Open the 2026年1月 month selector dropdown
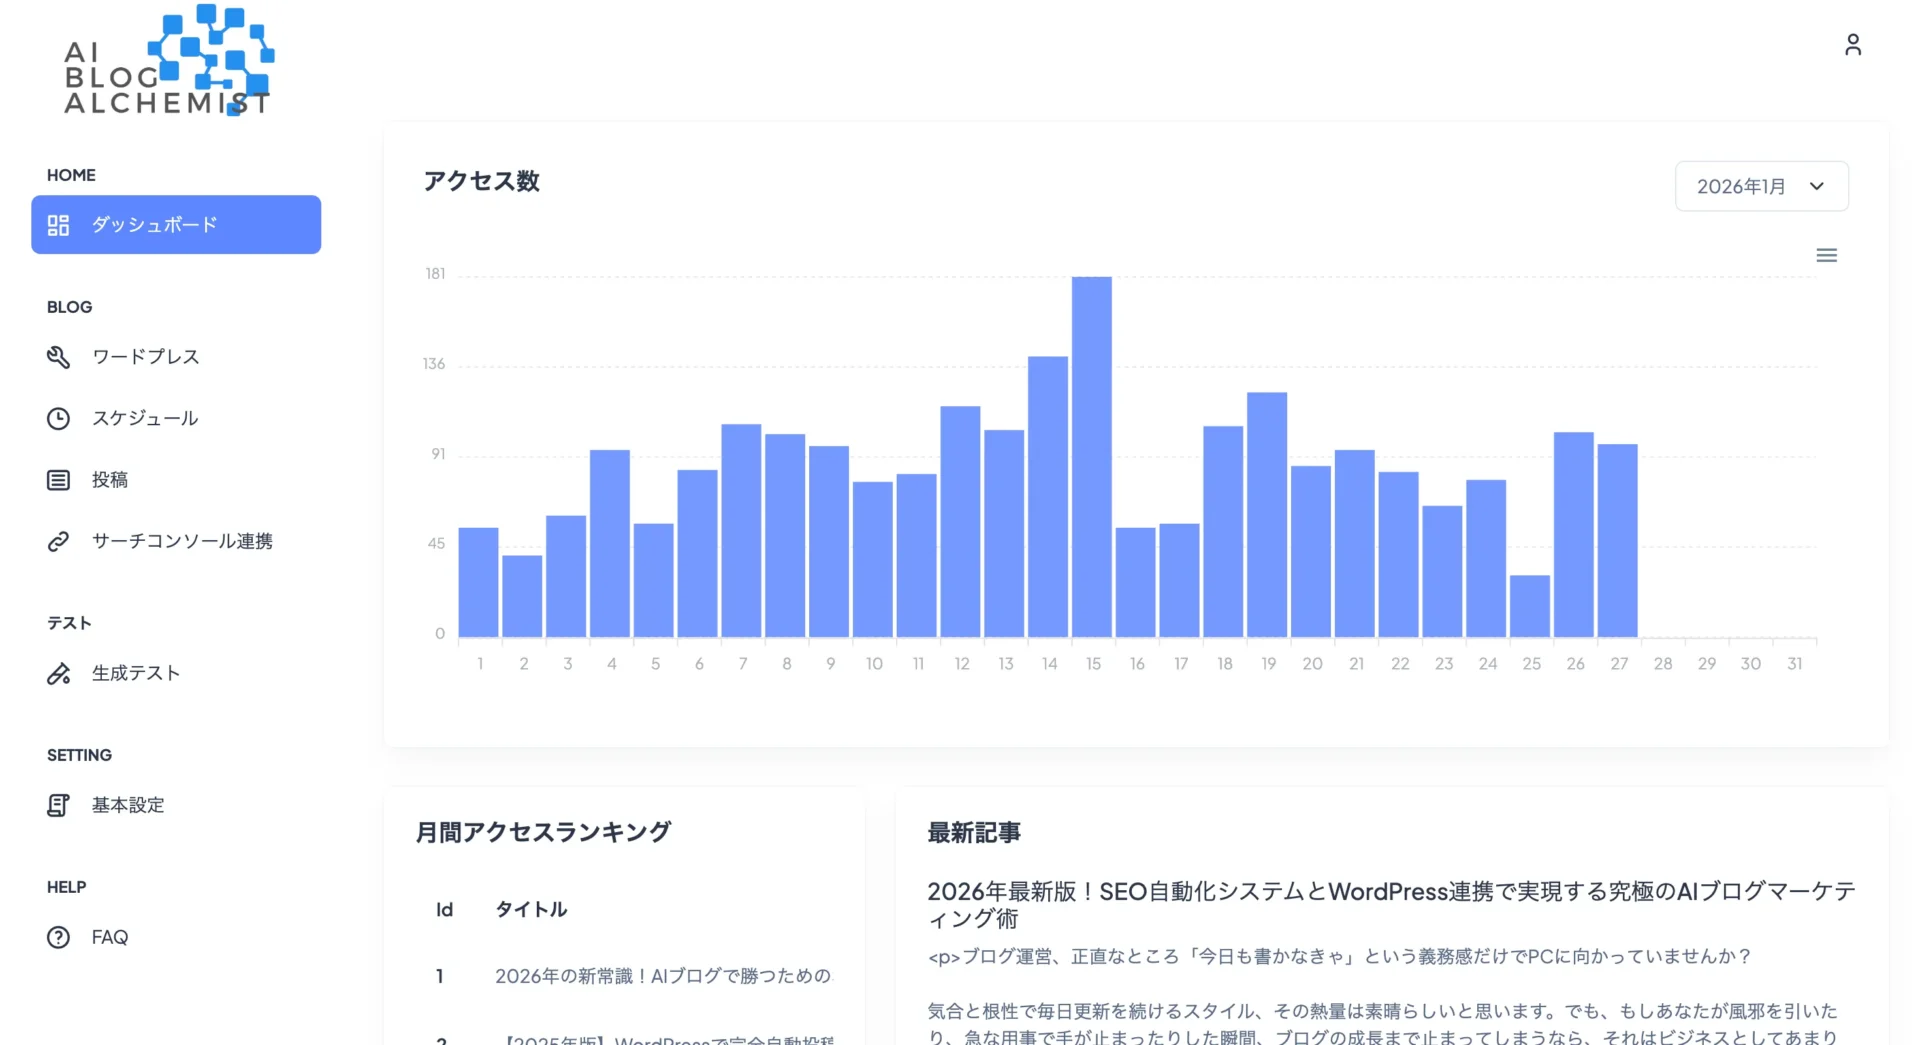The width and height of the screenshot is (1920, 1045). click(1762, 186)
